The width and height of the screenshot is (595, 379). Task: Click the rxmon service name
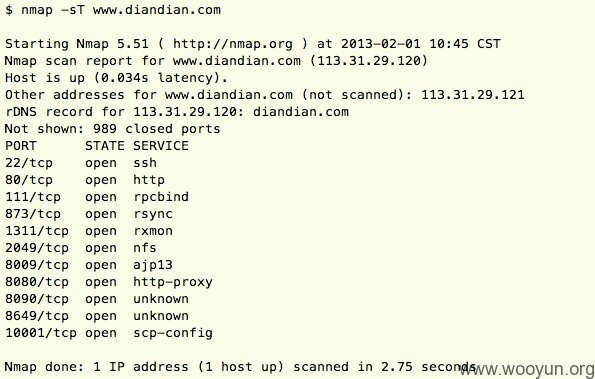[153, 231]
